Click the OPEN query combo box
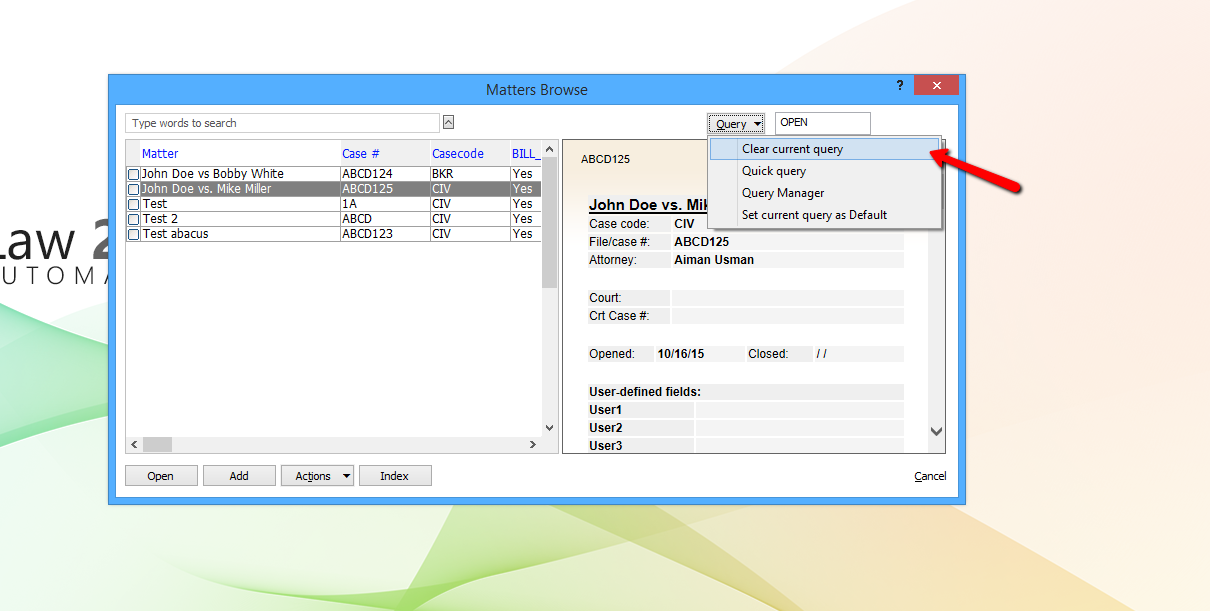The width and height of the screenshot is (1210, 611). pyautogui.click(x=822, y=123)
